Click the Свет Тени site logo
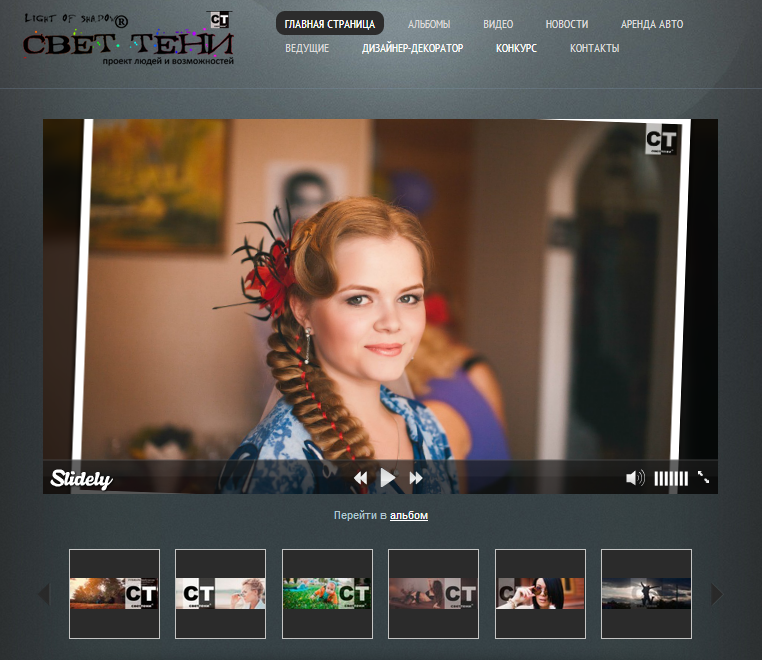Viewport: 762px width, 660px height. [x=129, y=39]
